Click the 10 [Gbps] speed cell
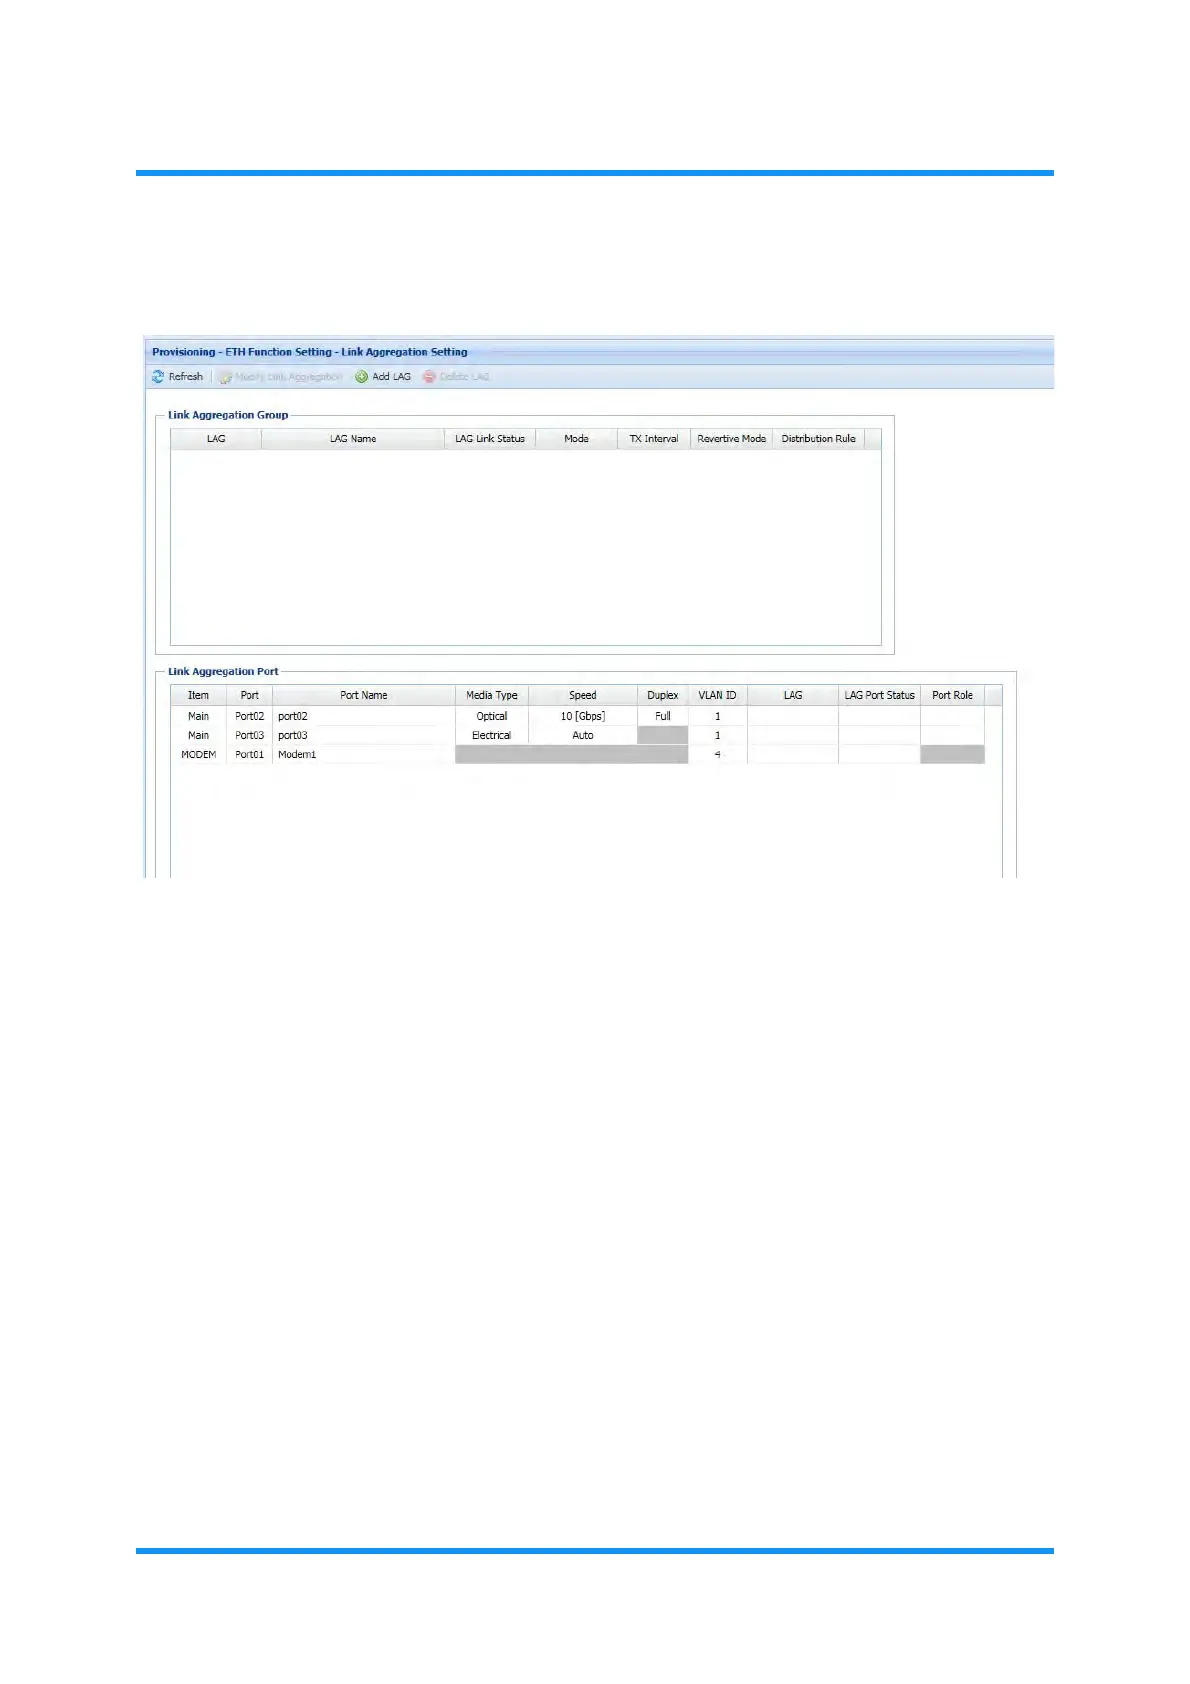The height and width of the screenshot is (1684, 1190). point(583,717)
